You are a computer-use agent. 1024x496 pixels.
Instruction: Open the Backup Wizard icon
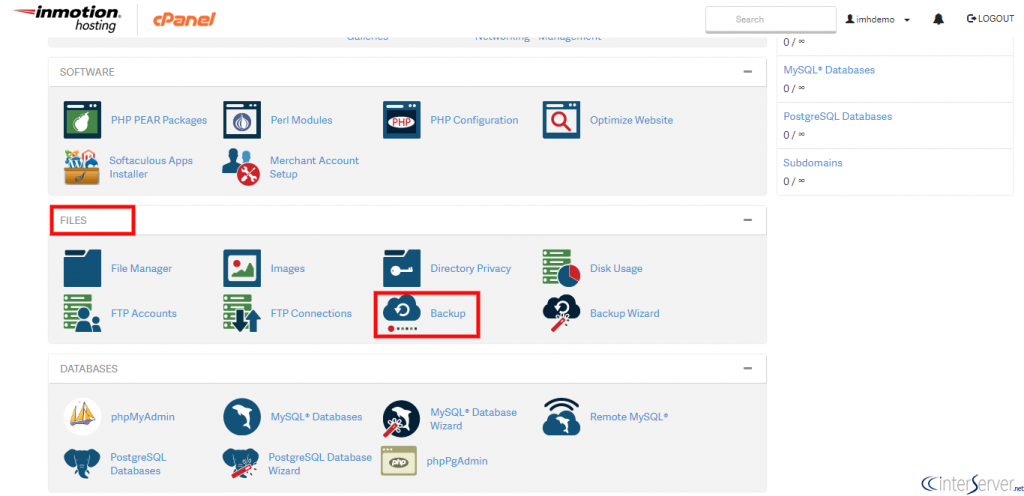pyautogui.click(x=561, y=313)
